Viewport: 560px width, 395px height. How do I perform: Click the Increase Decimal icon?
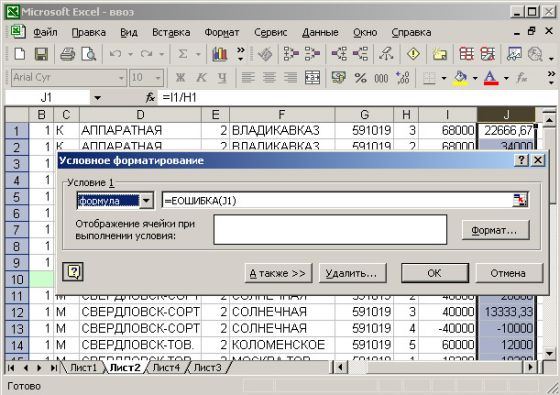[x=402, y=78]
